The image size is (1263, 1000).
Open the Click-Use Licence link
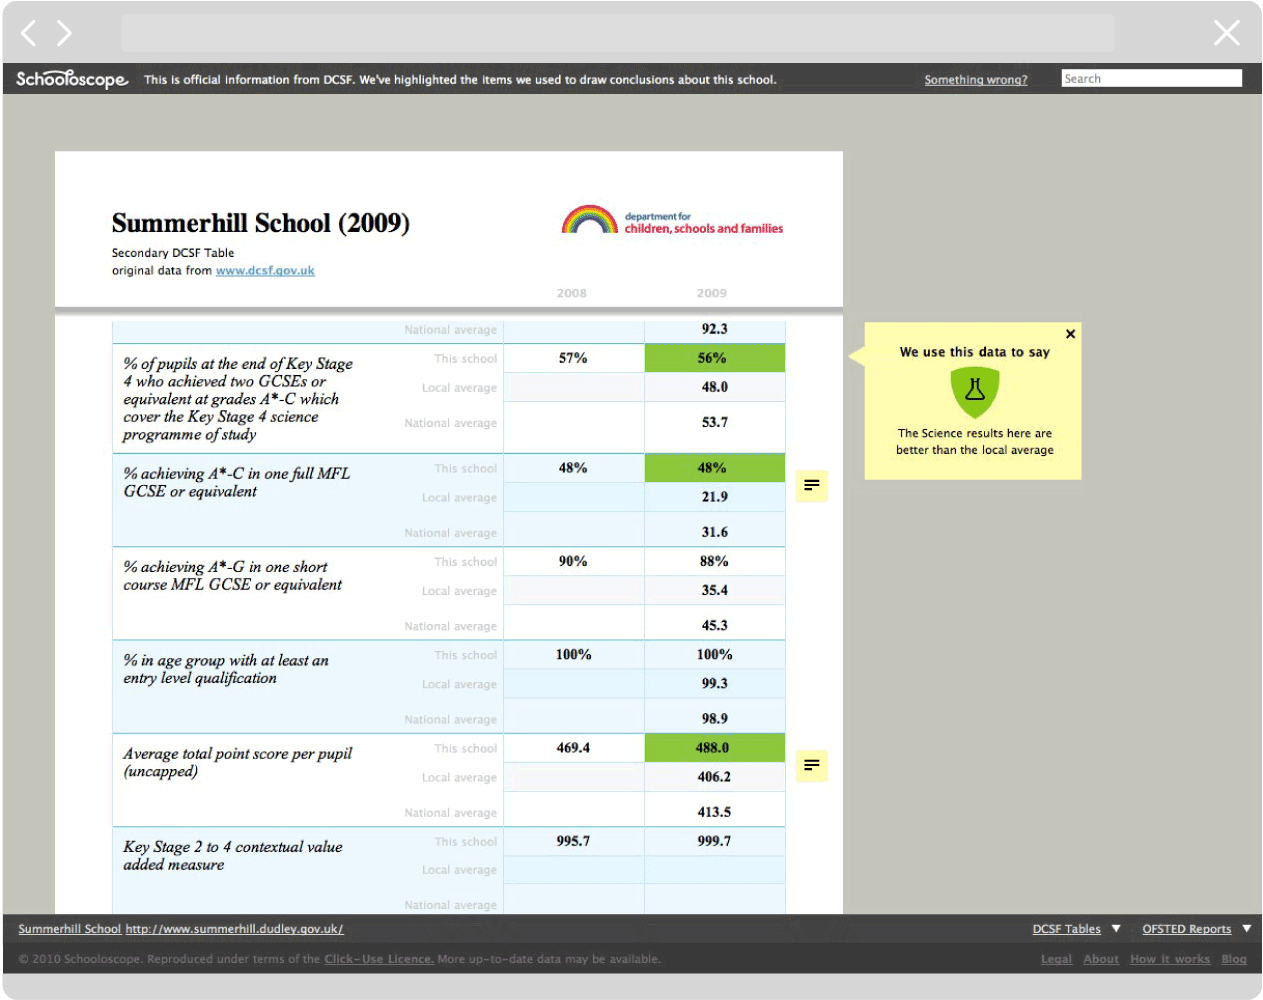click(379, 959)
